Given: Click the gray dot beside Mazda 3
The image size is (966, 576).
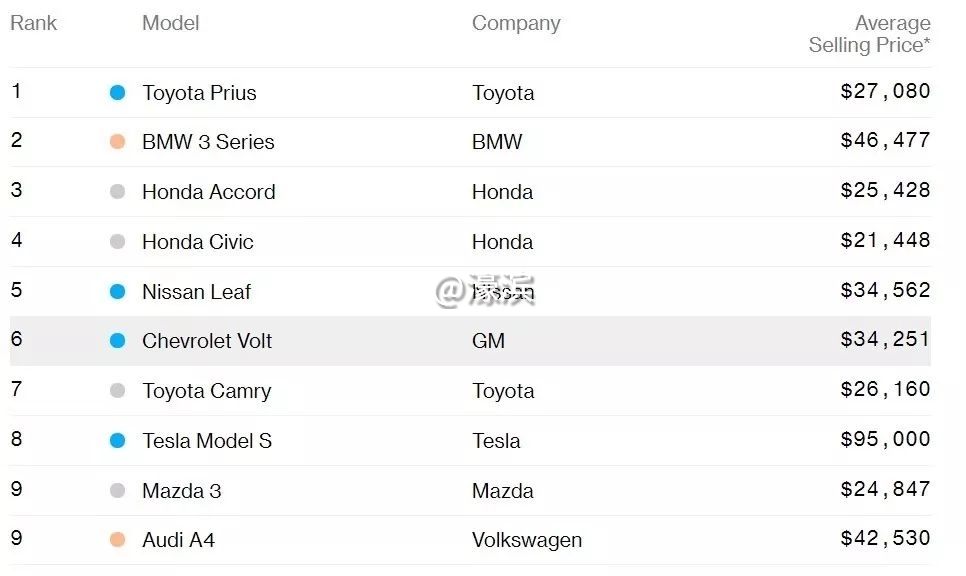Looking at the screenshot, I should tap(117, 491).
